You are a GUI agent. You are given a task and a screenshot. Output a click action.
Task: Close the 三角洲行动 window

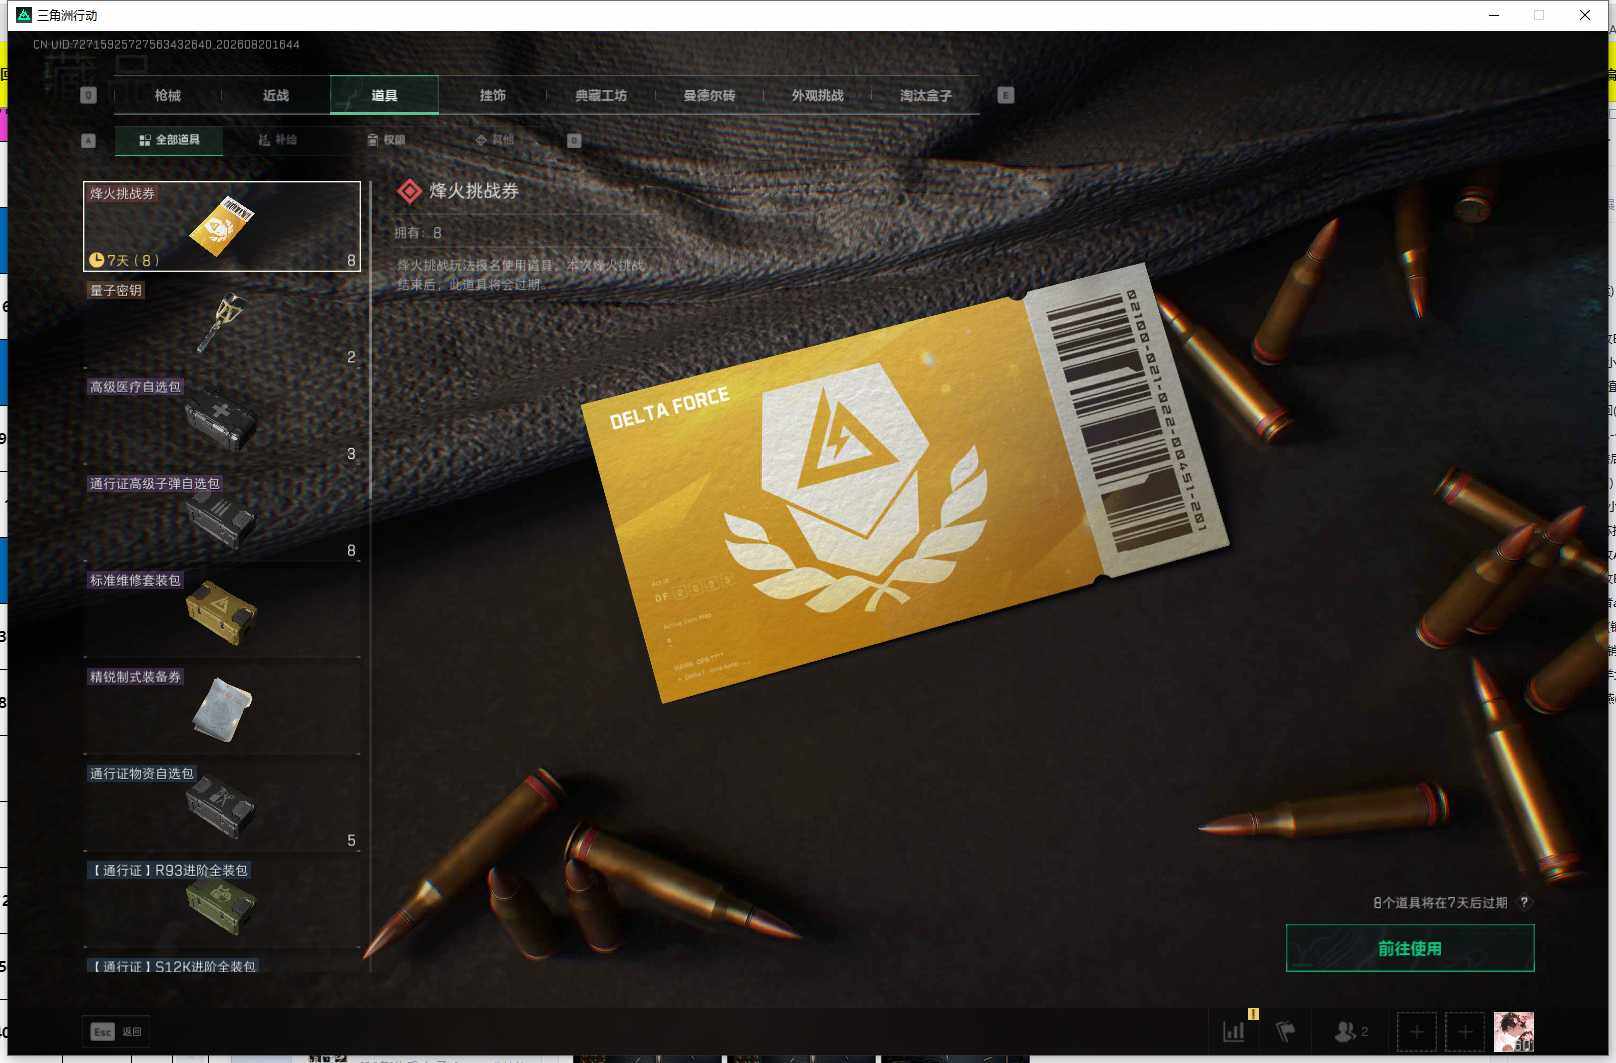coord(1585,15)
